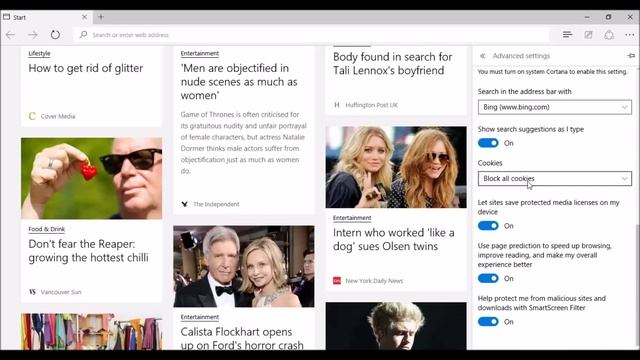
Task: Click Huffington Post UK source label
Action: (371, 105)
